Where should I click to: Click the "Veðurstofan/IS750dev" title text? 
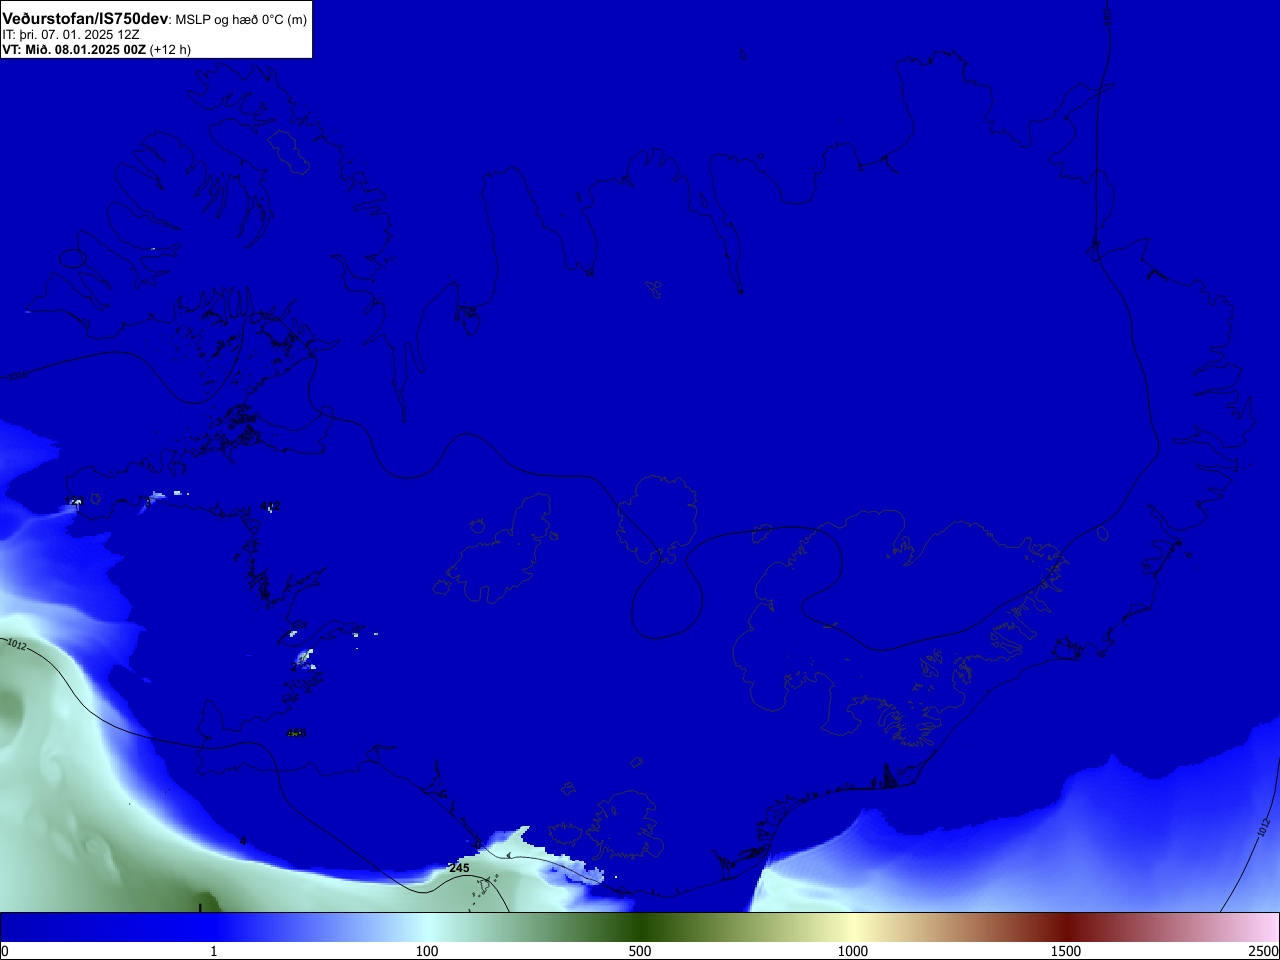85,19
